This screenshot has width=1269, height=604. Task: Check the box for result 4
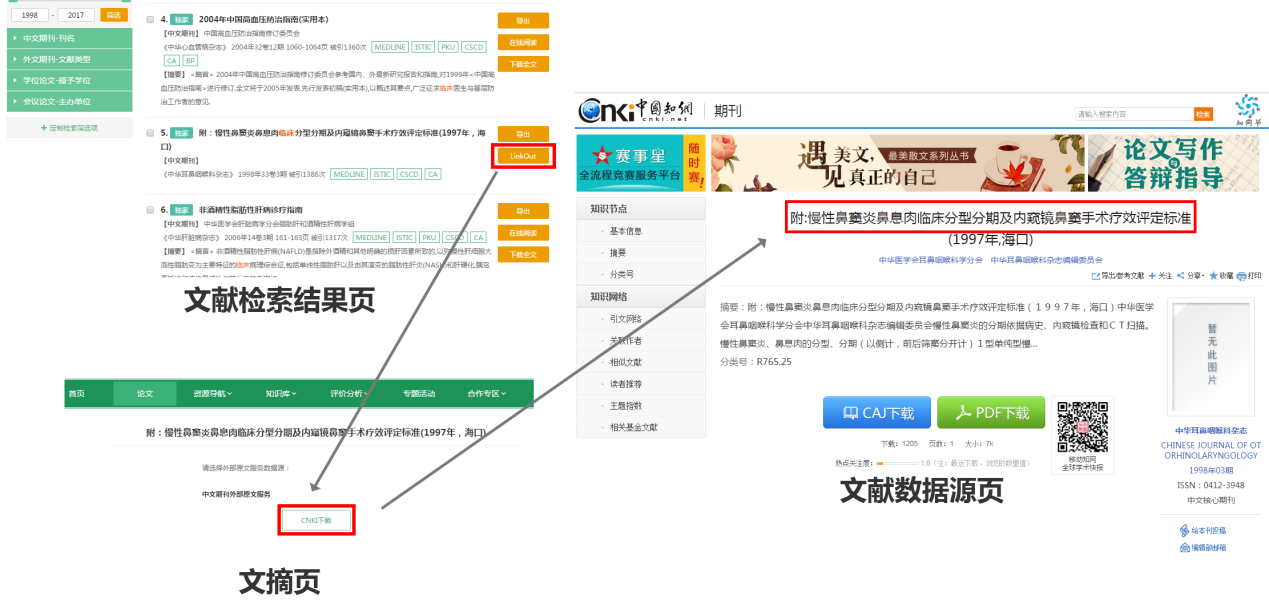click(x=150, y=20)
